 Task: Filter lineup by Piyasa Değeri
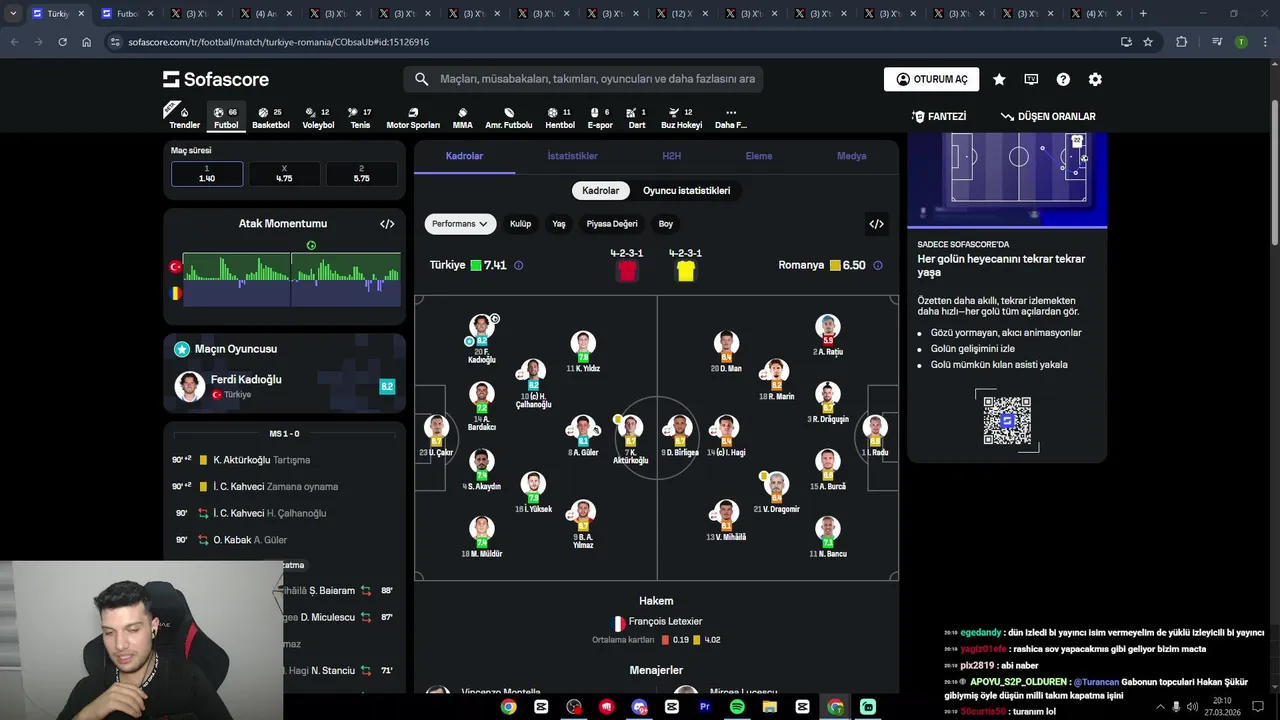612,224
